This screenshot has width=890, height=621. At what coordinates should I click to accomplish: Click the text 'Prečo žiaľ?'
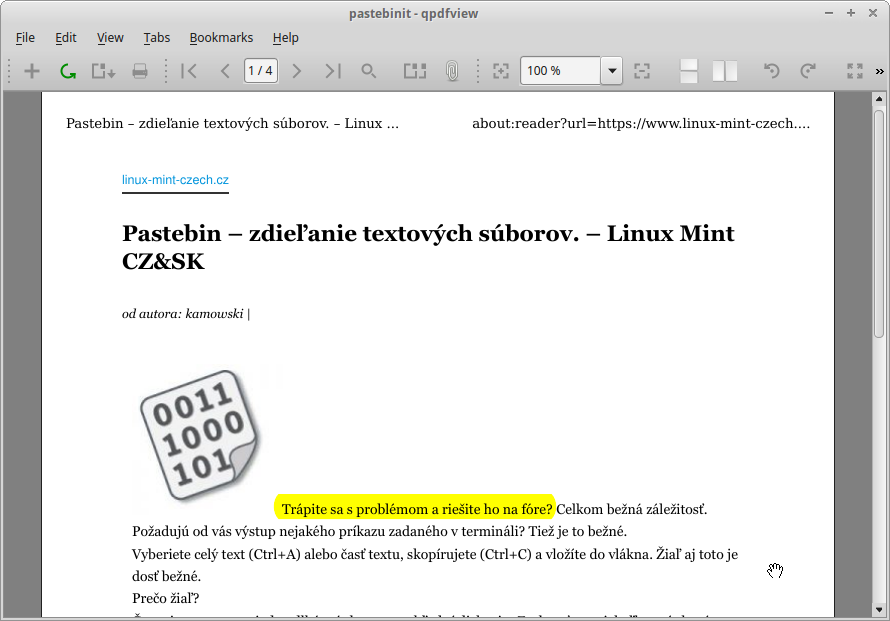pos(166,598)
